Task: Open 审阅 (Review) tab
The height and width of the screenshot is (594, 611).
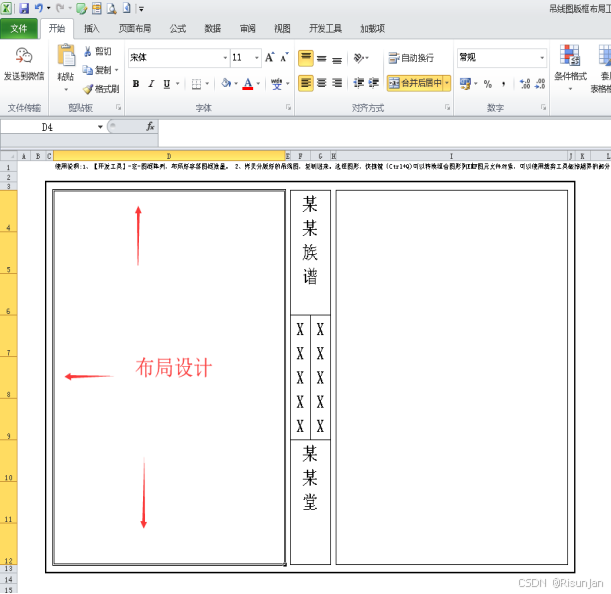Action: pyautogui.click(x=247, y=28)
